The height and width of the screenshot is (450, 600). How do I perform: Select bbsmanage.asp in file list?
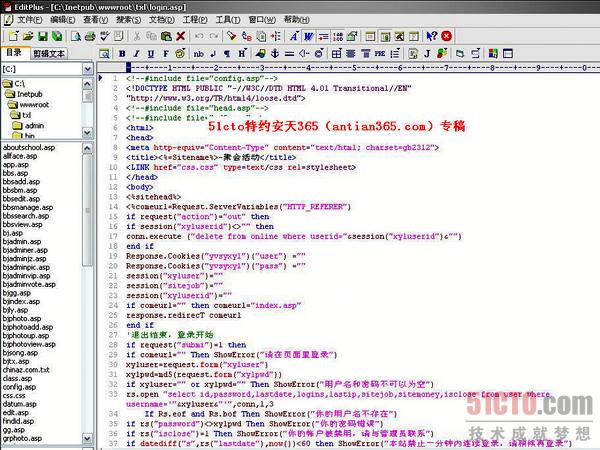[28, 207]
